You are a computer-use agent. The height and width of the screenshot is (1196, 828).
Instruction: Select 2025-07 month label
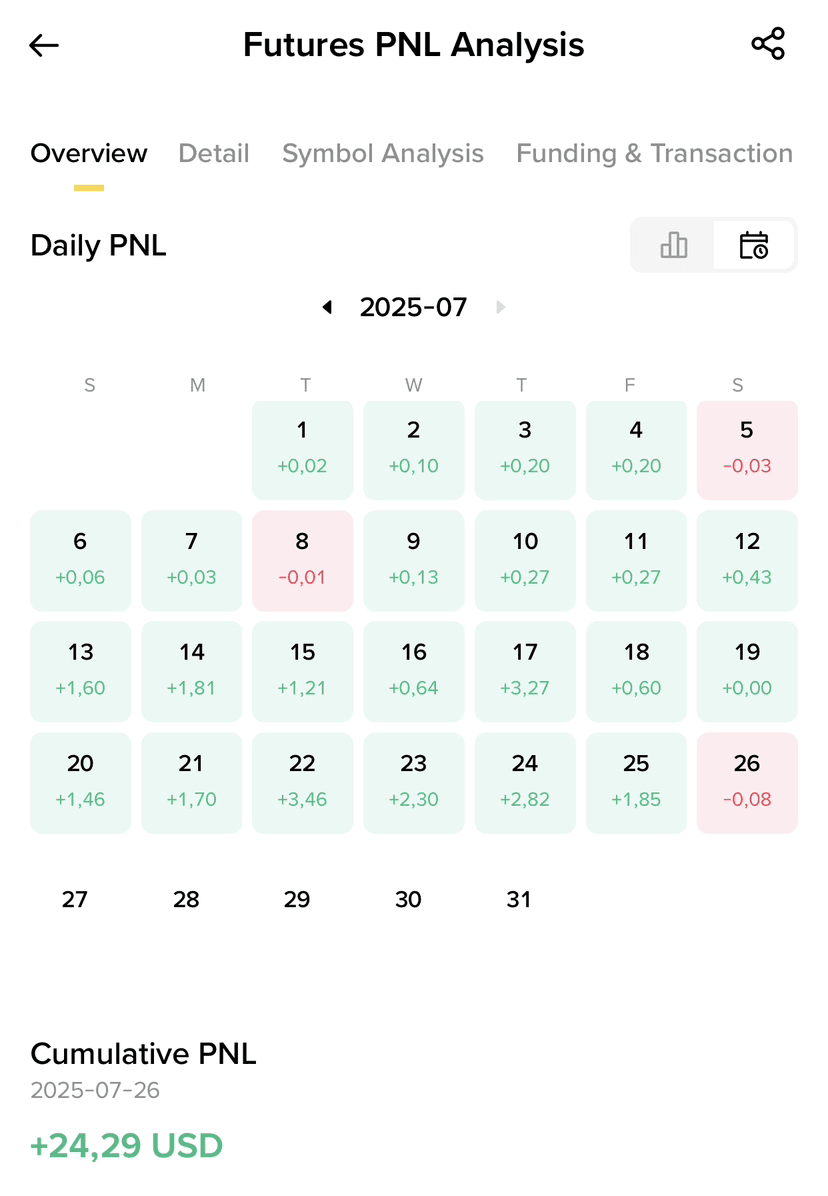click(x=413, y=307)
